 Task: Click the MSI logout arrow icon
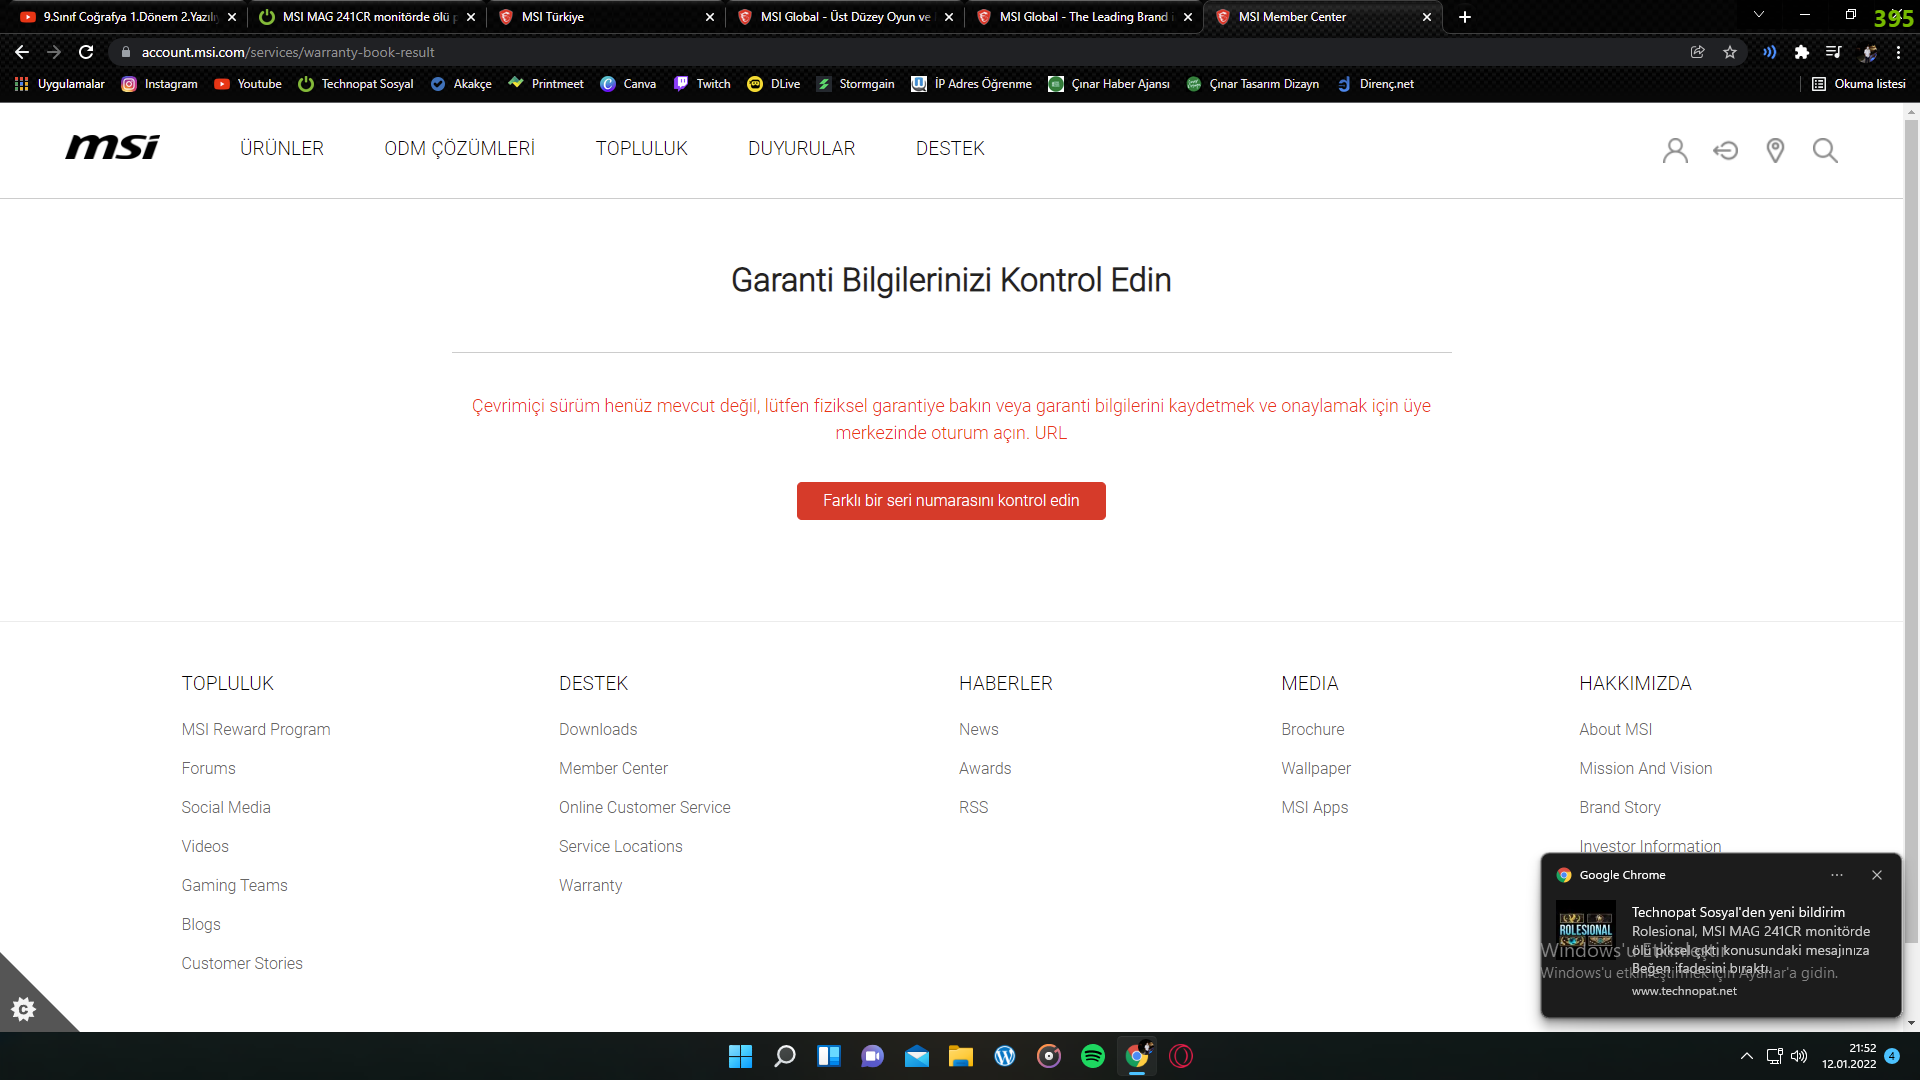click(1725, 150)
